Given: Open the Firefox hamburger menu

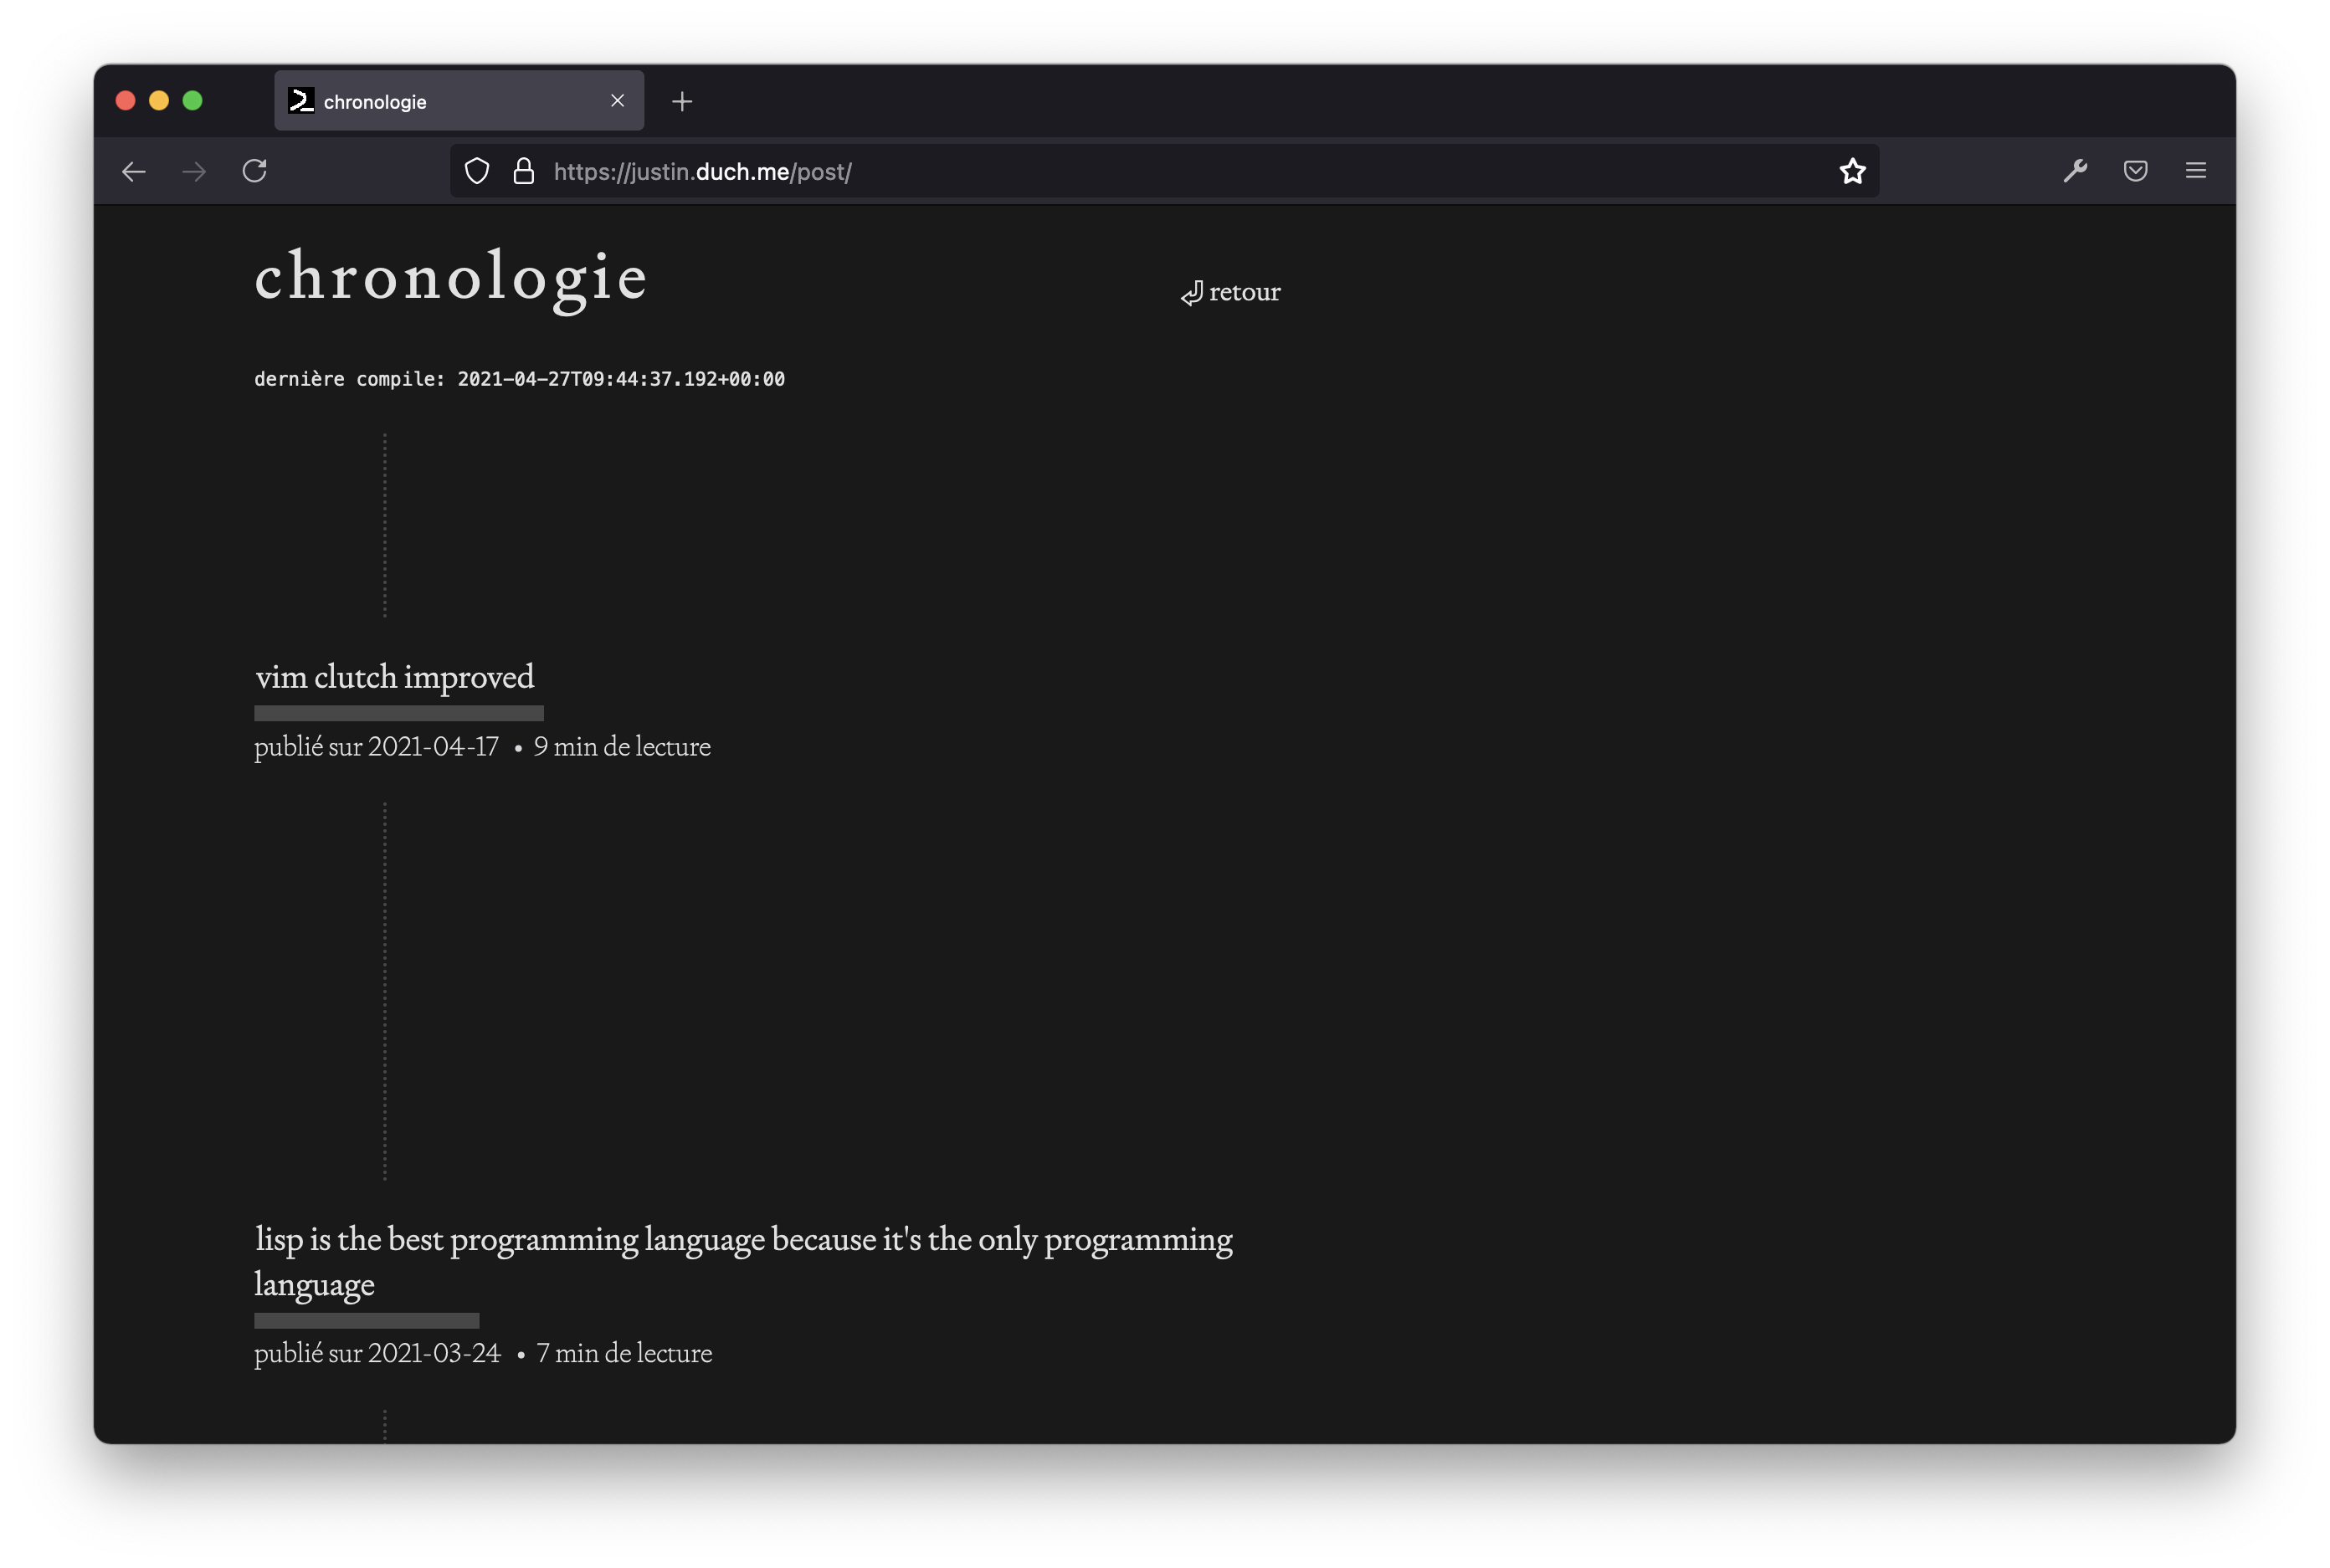Looking at the screenshot, I should 2196,171.
